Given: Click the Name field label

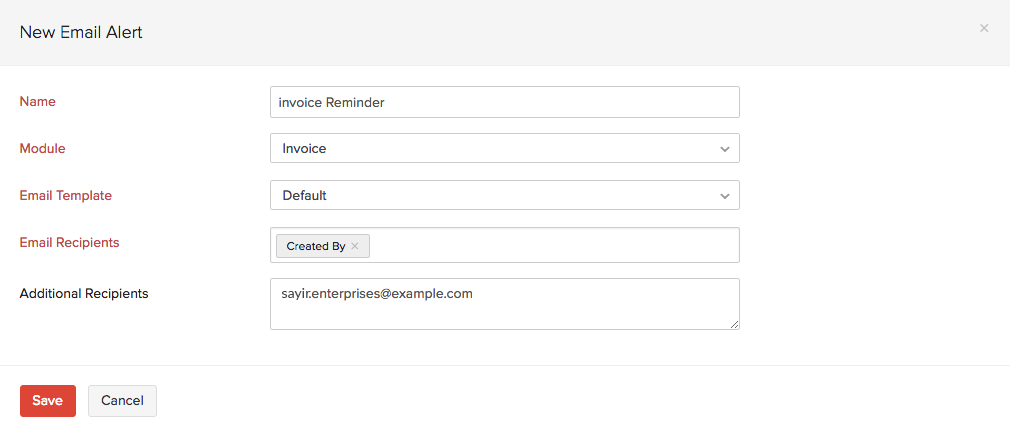Looking at the screenshot, I should pos(38,101).
